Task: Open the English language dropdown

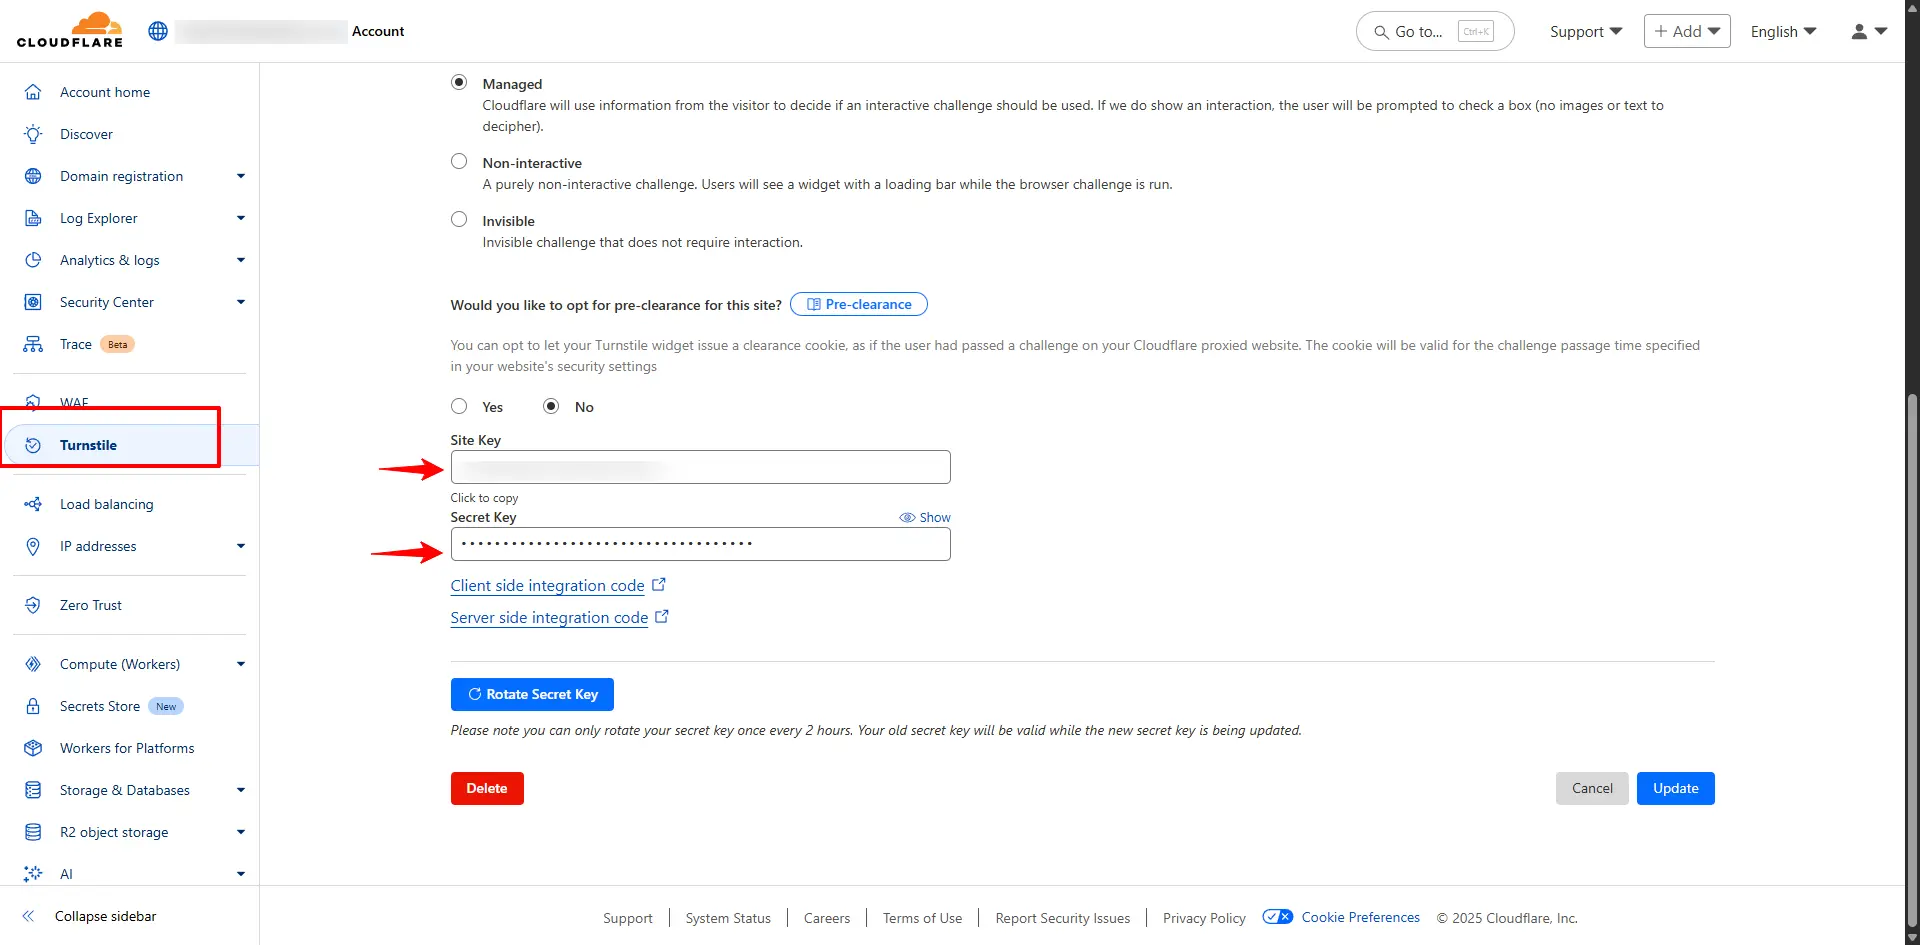Action: [x=1783, y=32]
